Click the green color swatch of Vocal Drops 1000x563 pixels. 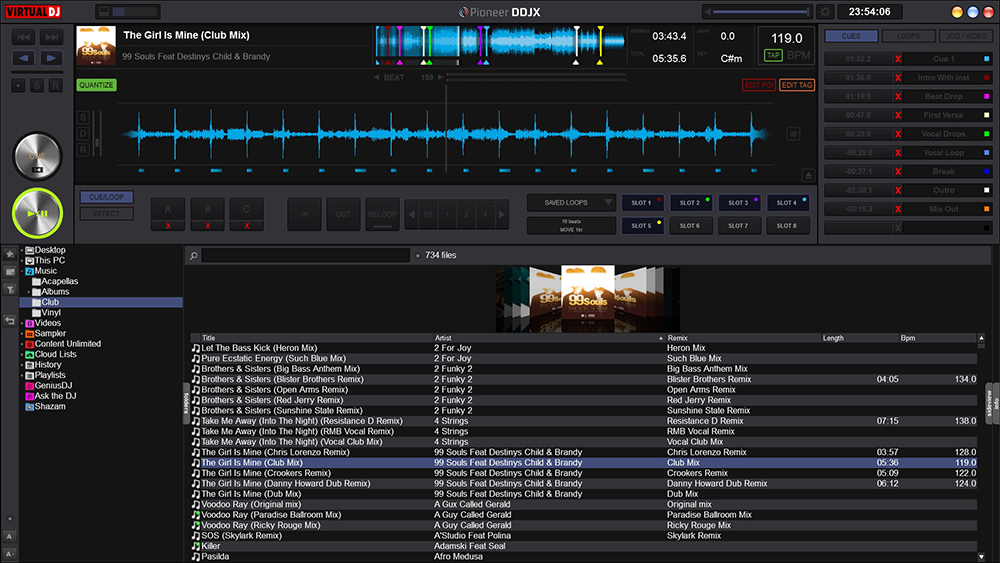987,134
